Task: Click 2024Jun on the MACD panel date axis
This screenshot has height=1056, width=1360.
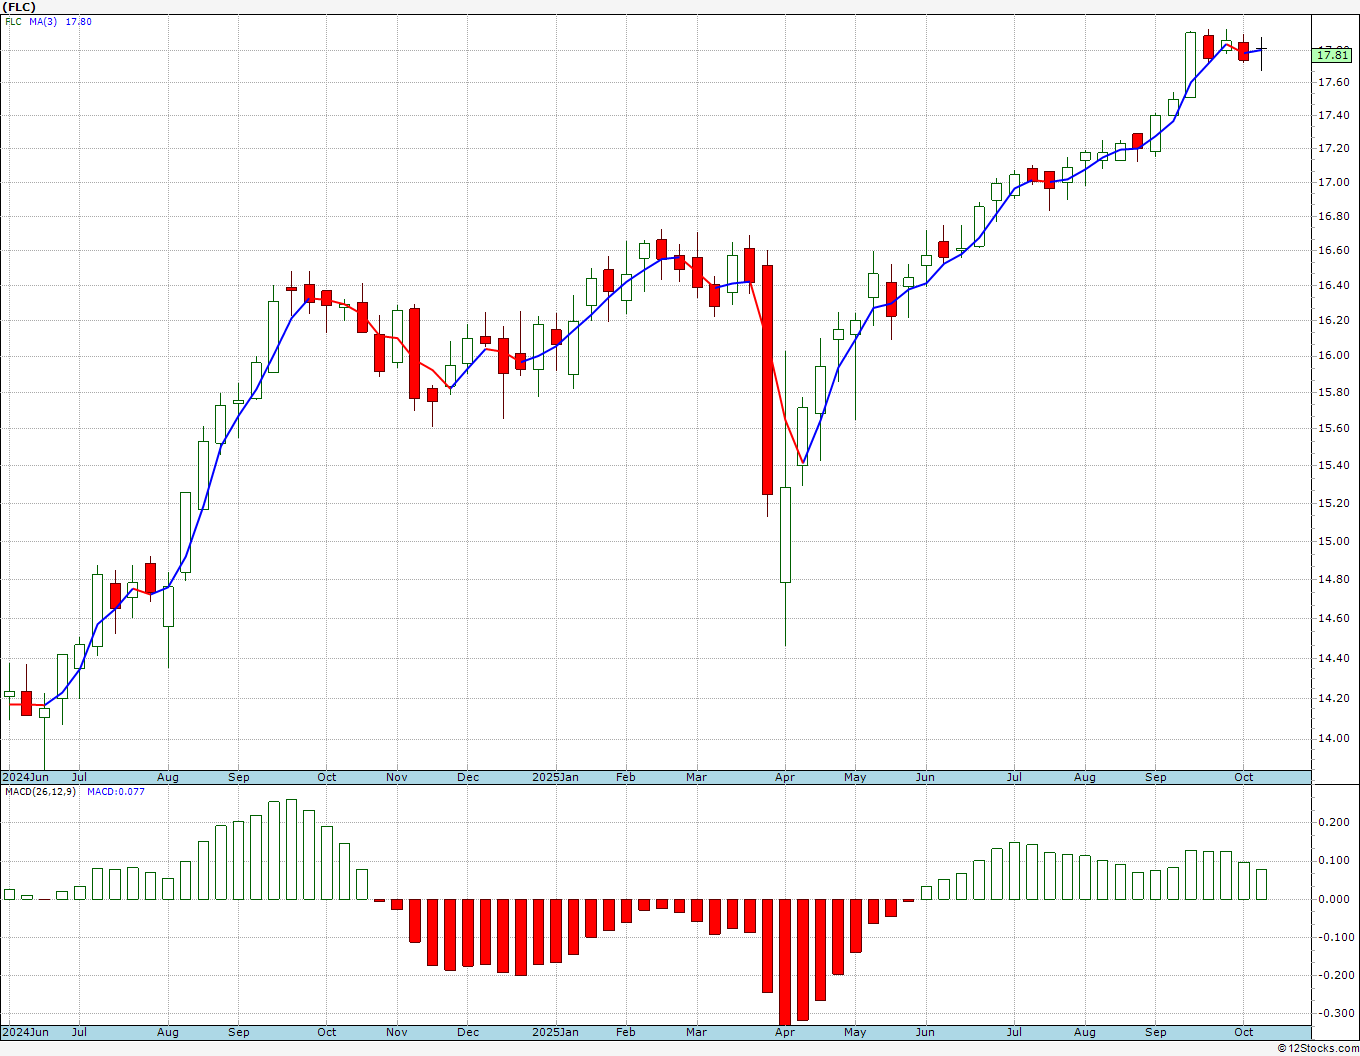Action: click(25, 1032)
